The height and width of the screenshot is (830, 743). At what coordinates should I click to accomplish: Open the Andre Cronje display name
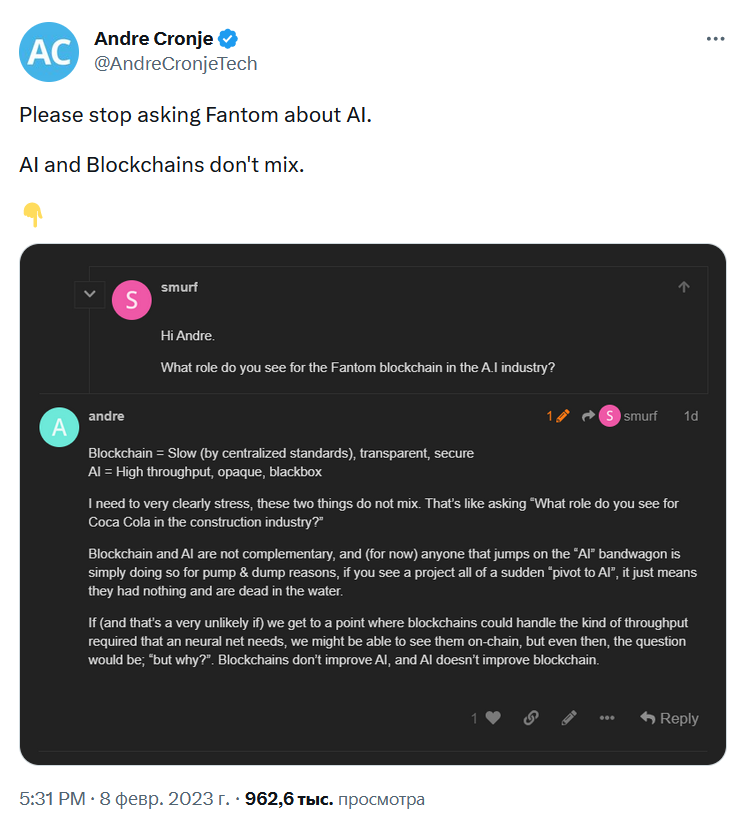[x=153, y=39]
